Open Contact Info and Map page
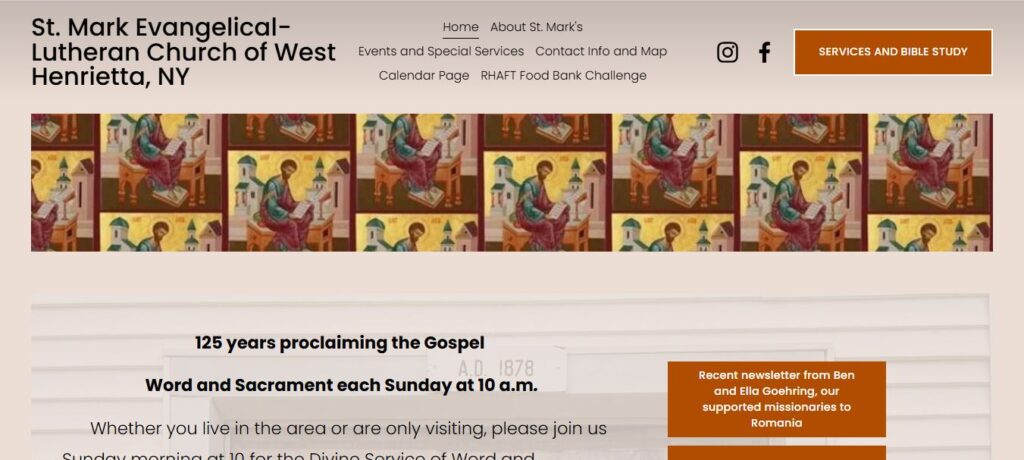The image size is (1024, 460). pyautogui.click(x=601, y=51)
